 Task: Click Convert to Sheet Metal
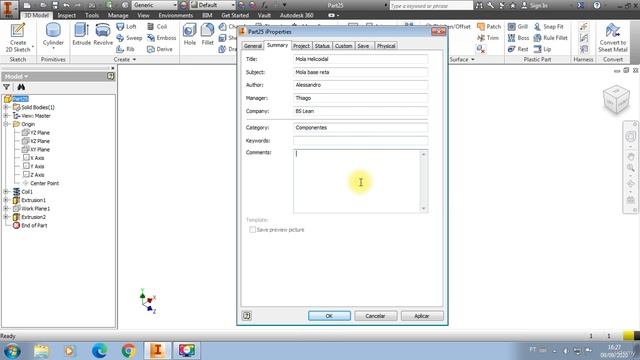(613, 38)
